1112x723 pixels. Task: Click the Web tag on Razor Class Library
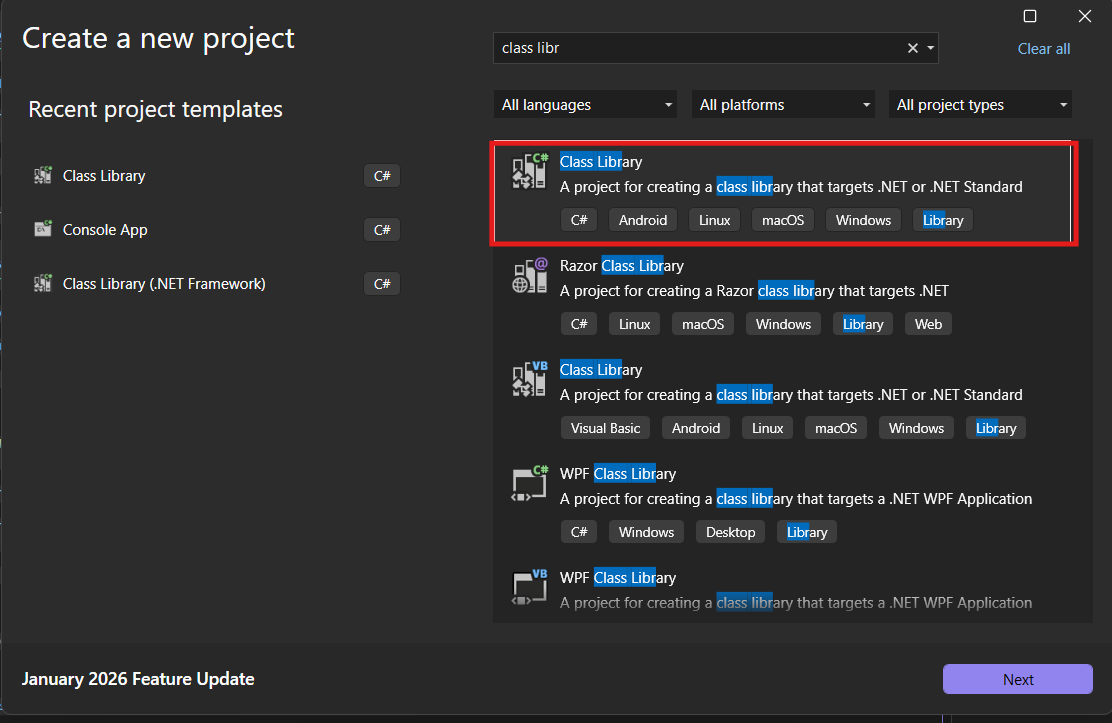tap(928, 324)
